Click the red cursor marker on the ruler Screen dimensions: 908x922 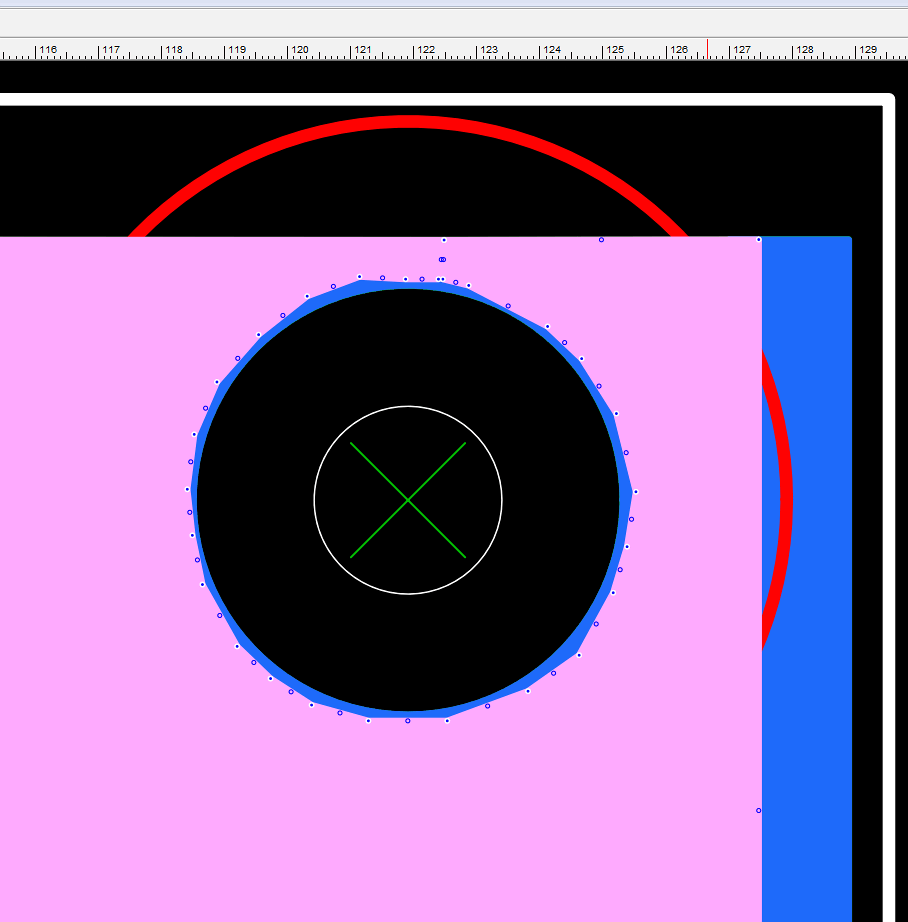[707, 49]
